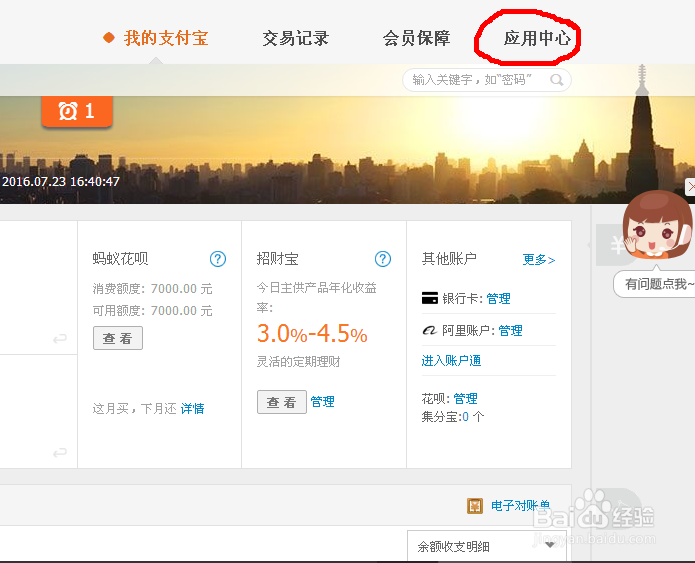Click the 蚂蚁花呗 heading
The image size is (695, 563).
pos(120,258)
